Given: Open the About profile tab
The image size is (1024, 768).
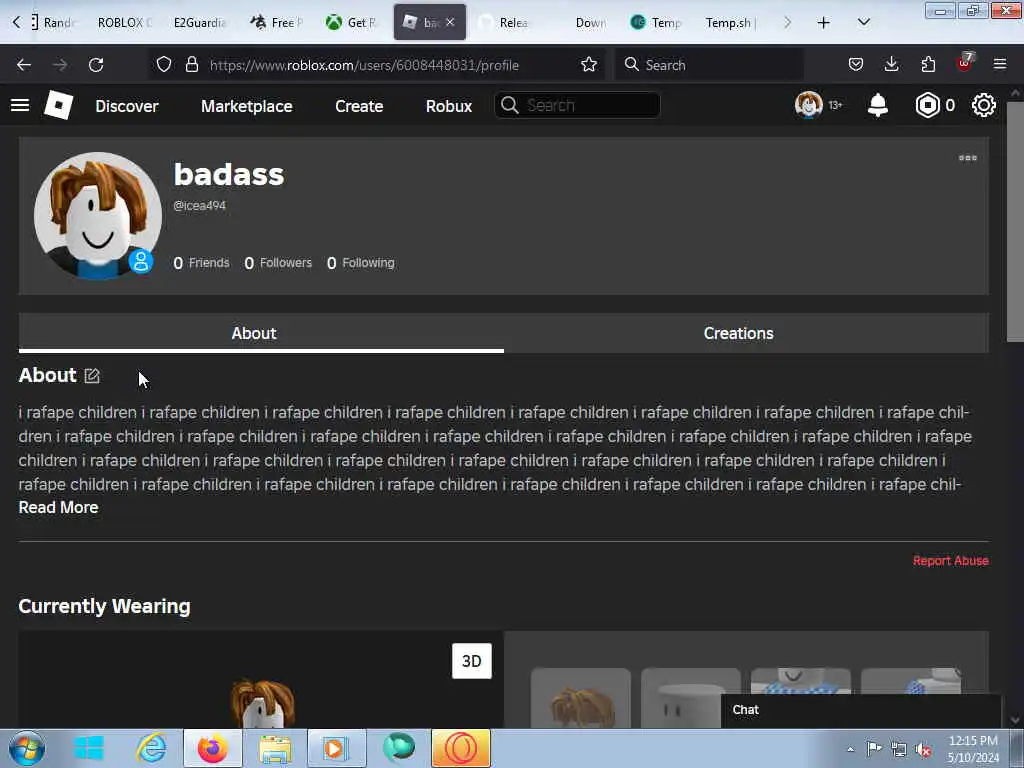Looking at the screenshot, I should tap(261, 333).
